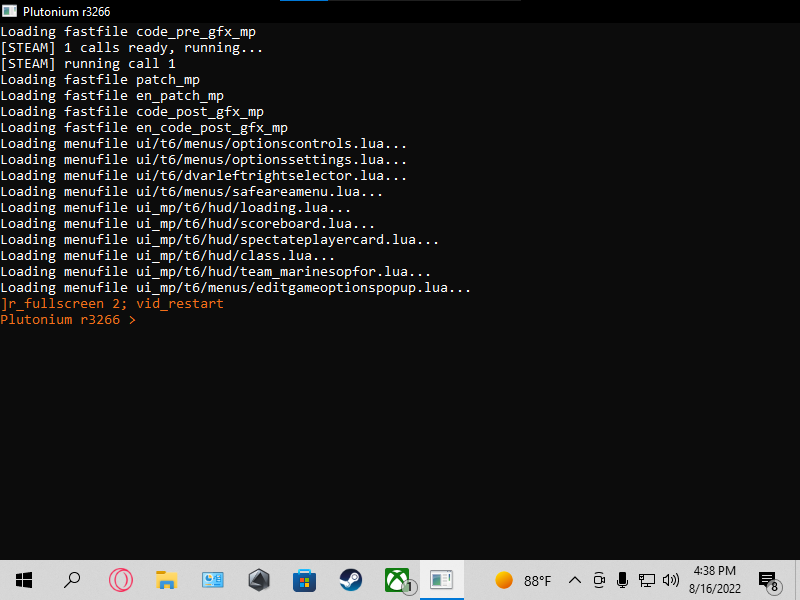Click the safeareamenu.lua log line

(x=191, y=192)
